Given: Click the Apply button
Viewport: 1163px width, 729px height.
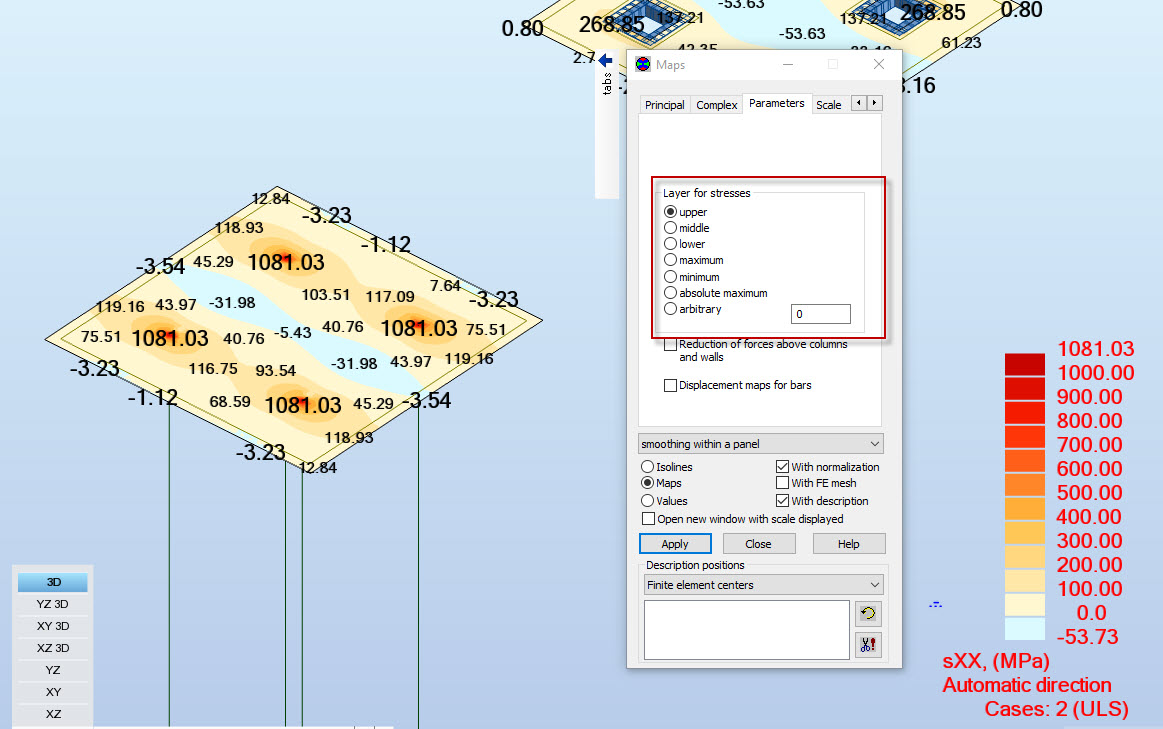Looking at the screenshot, I should click(675, 543).
